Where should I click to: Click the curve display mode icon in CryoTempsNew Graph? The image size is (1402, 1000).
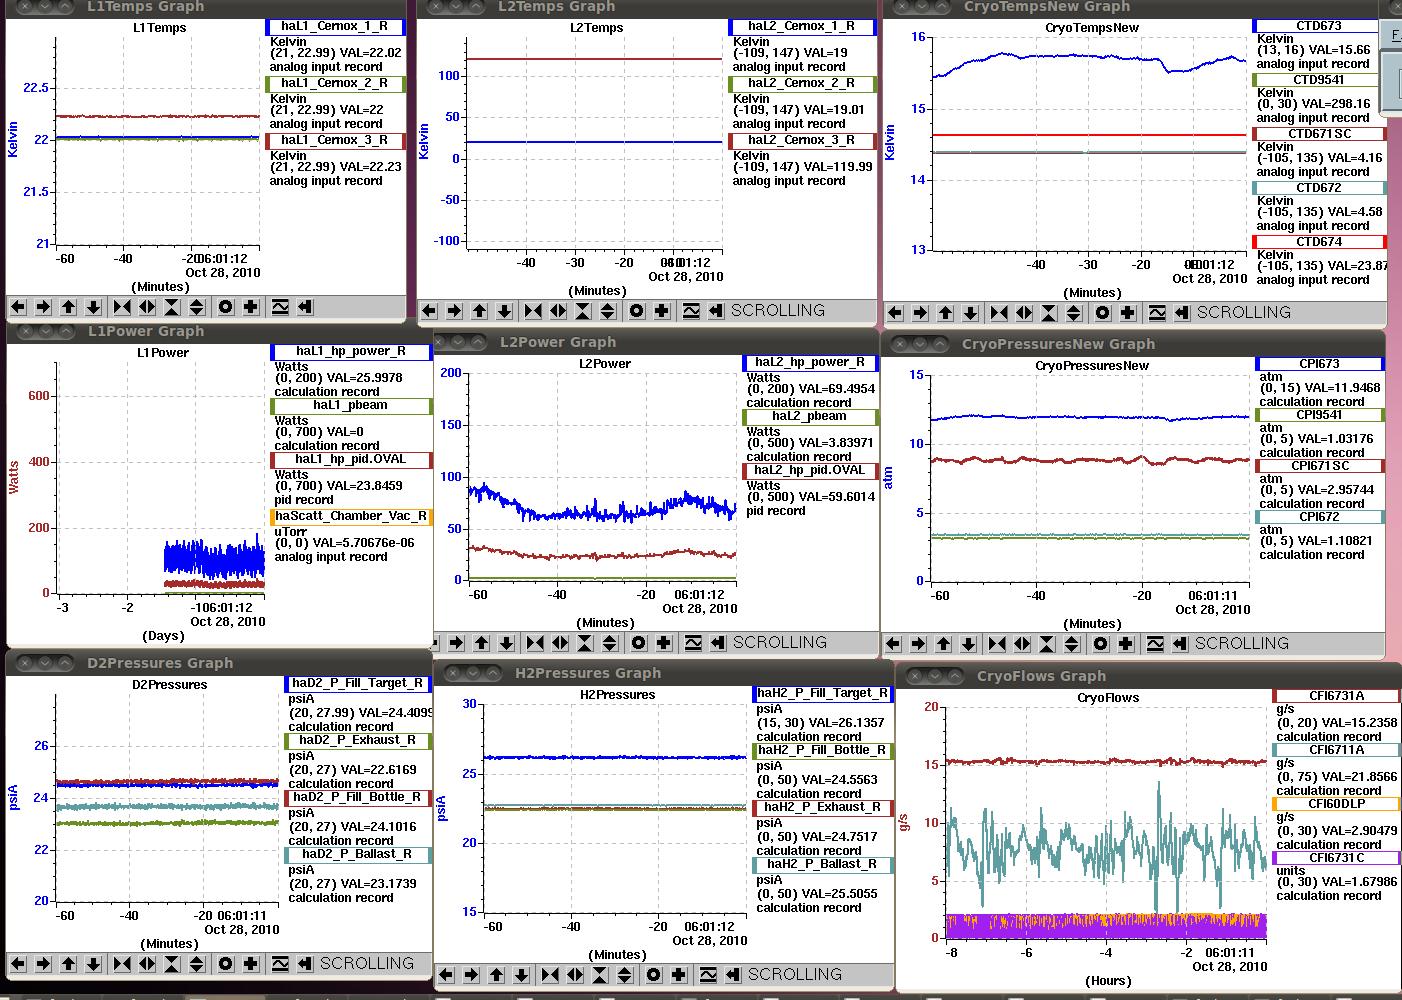[1157, 313]
